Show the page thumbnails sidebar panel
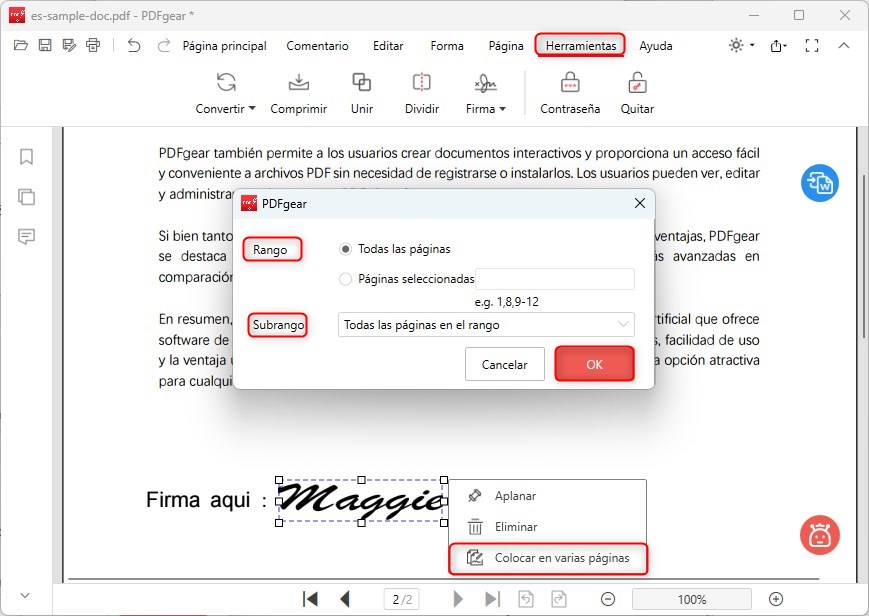This screenshot has width=869, height=616. click(26, 197)
